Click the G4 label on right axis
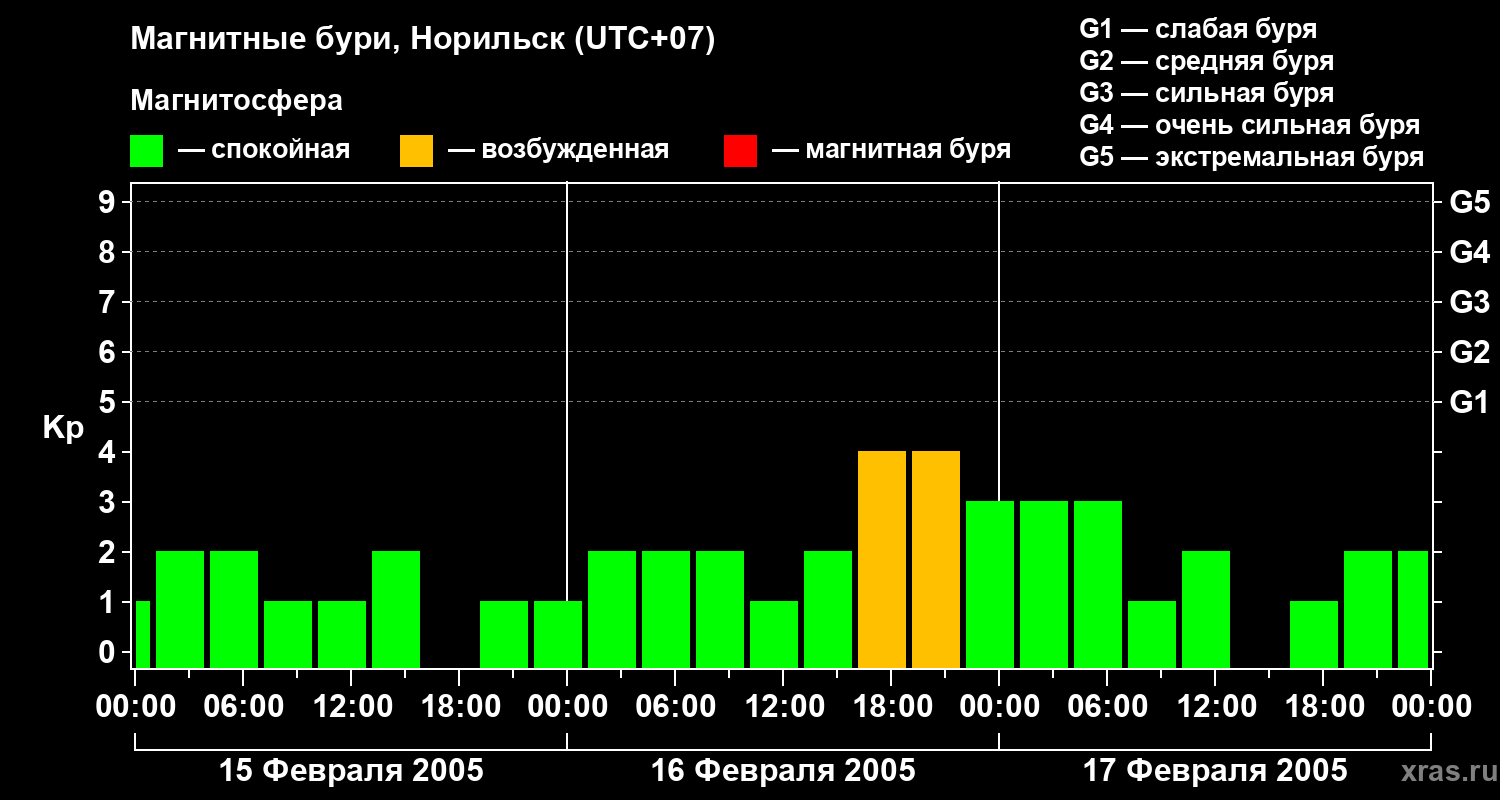Viewport: 1500px width, 800px height. click(1469, 252)
